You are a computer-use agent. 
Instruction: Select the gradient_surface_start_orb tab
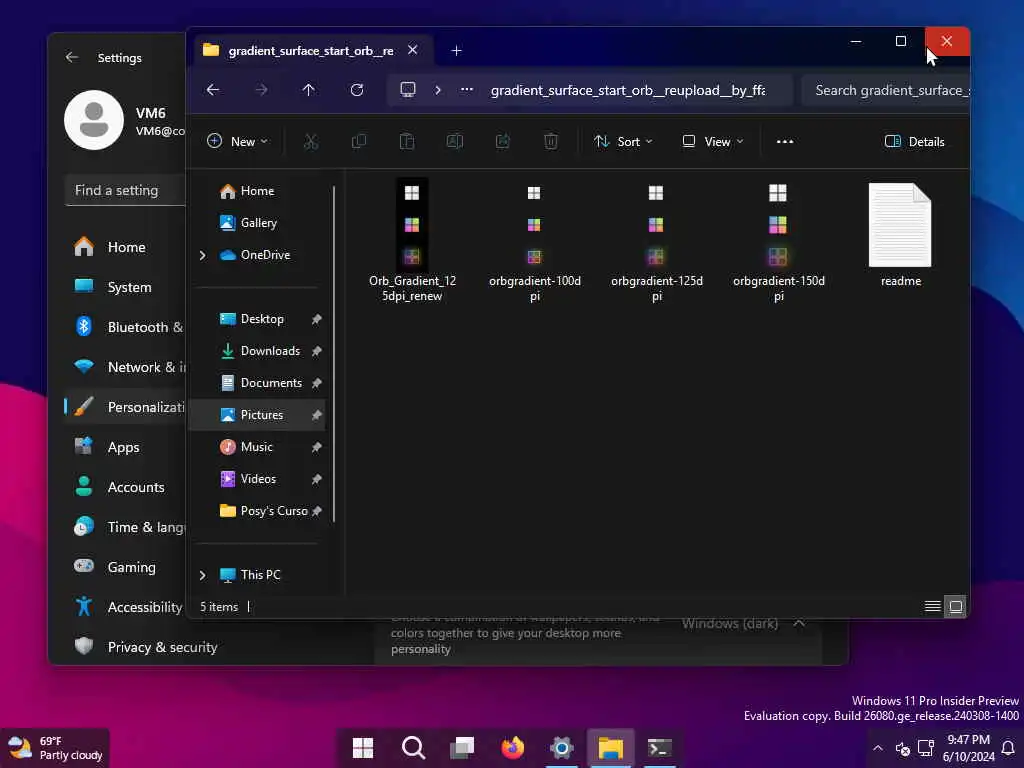(310, 50)
